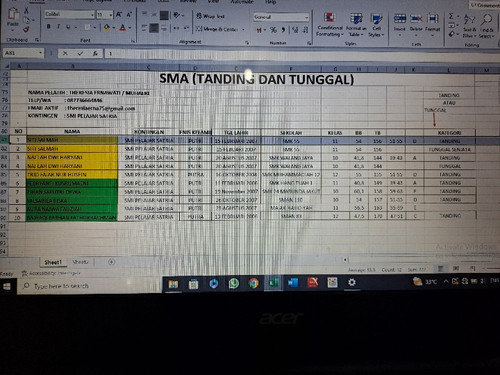Click the sheet title SMA (TANDING DAN TUNGGAL)

click(256, 79)
